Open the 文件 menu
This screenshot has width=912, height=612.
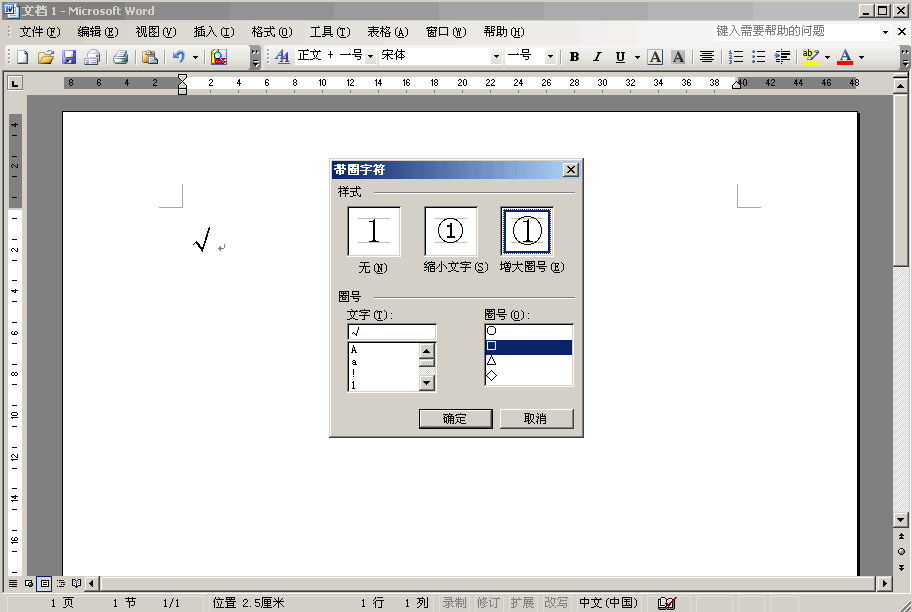pyautogui.click(x=40, y=32)
